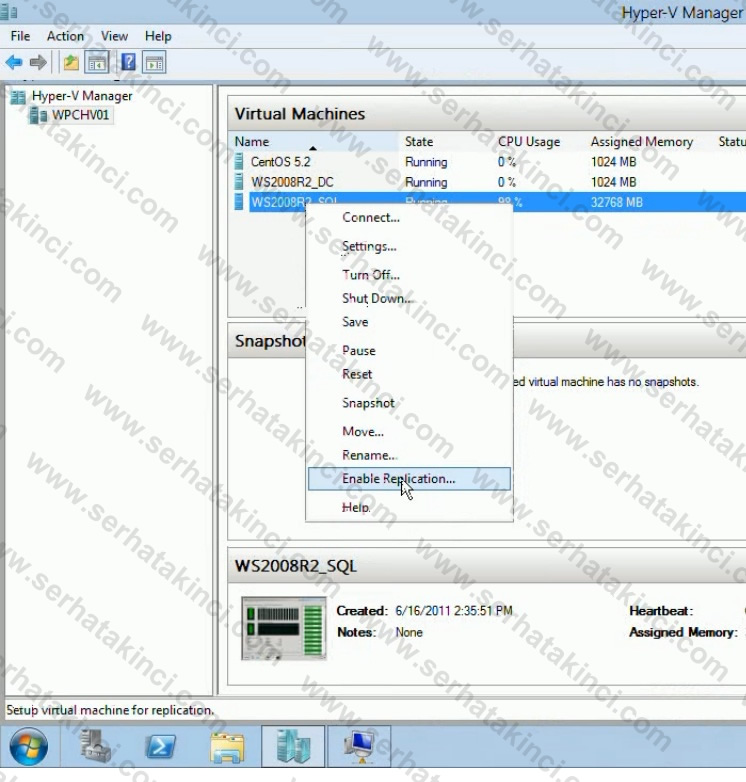The width and height of the screenshot is (746, 782).
Task: Select the WS2008R2_DC virtual machine name
Action: (292, 182)
